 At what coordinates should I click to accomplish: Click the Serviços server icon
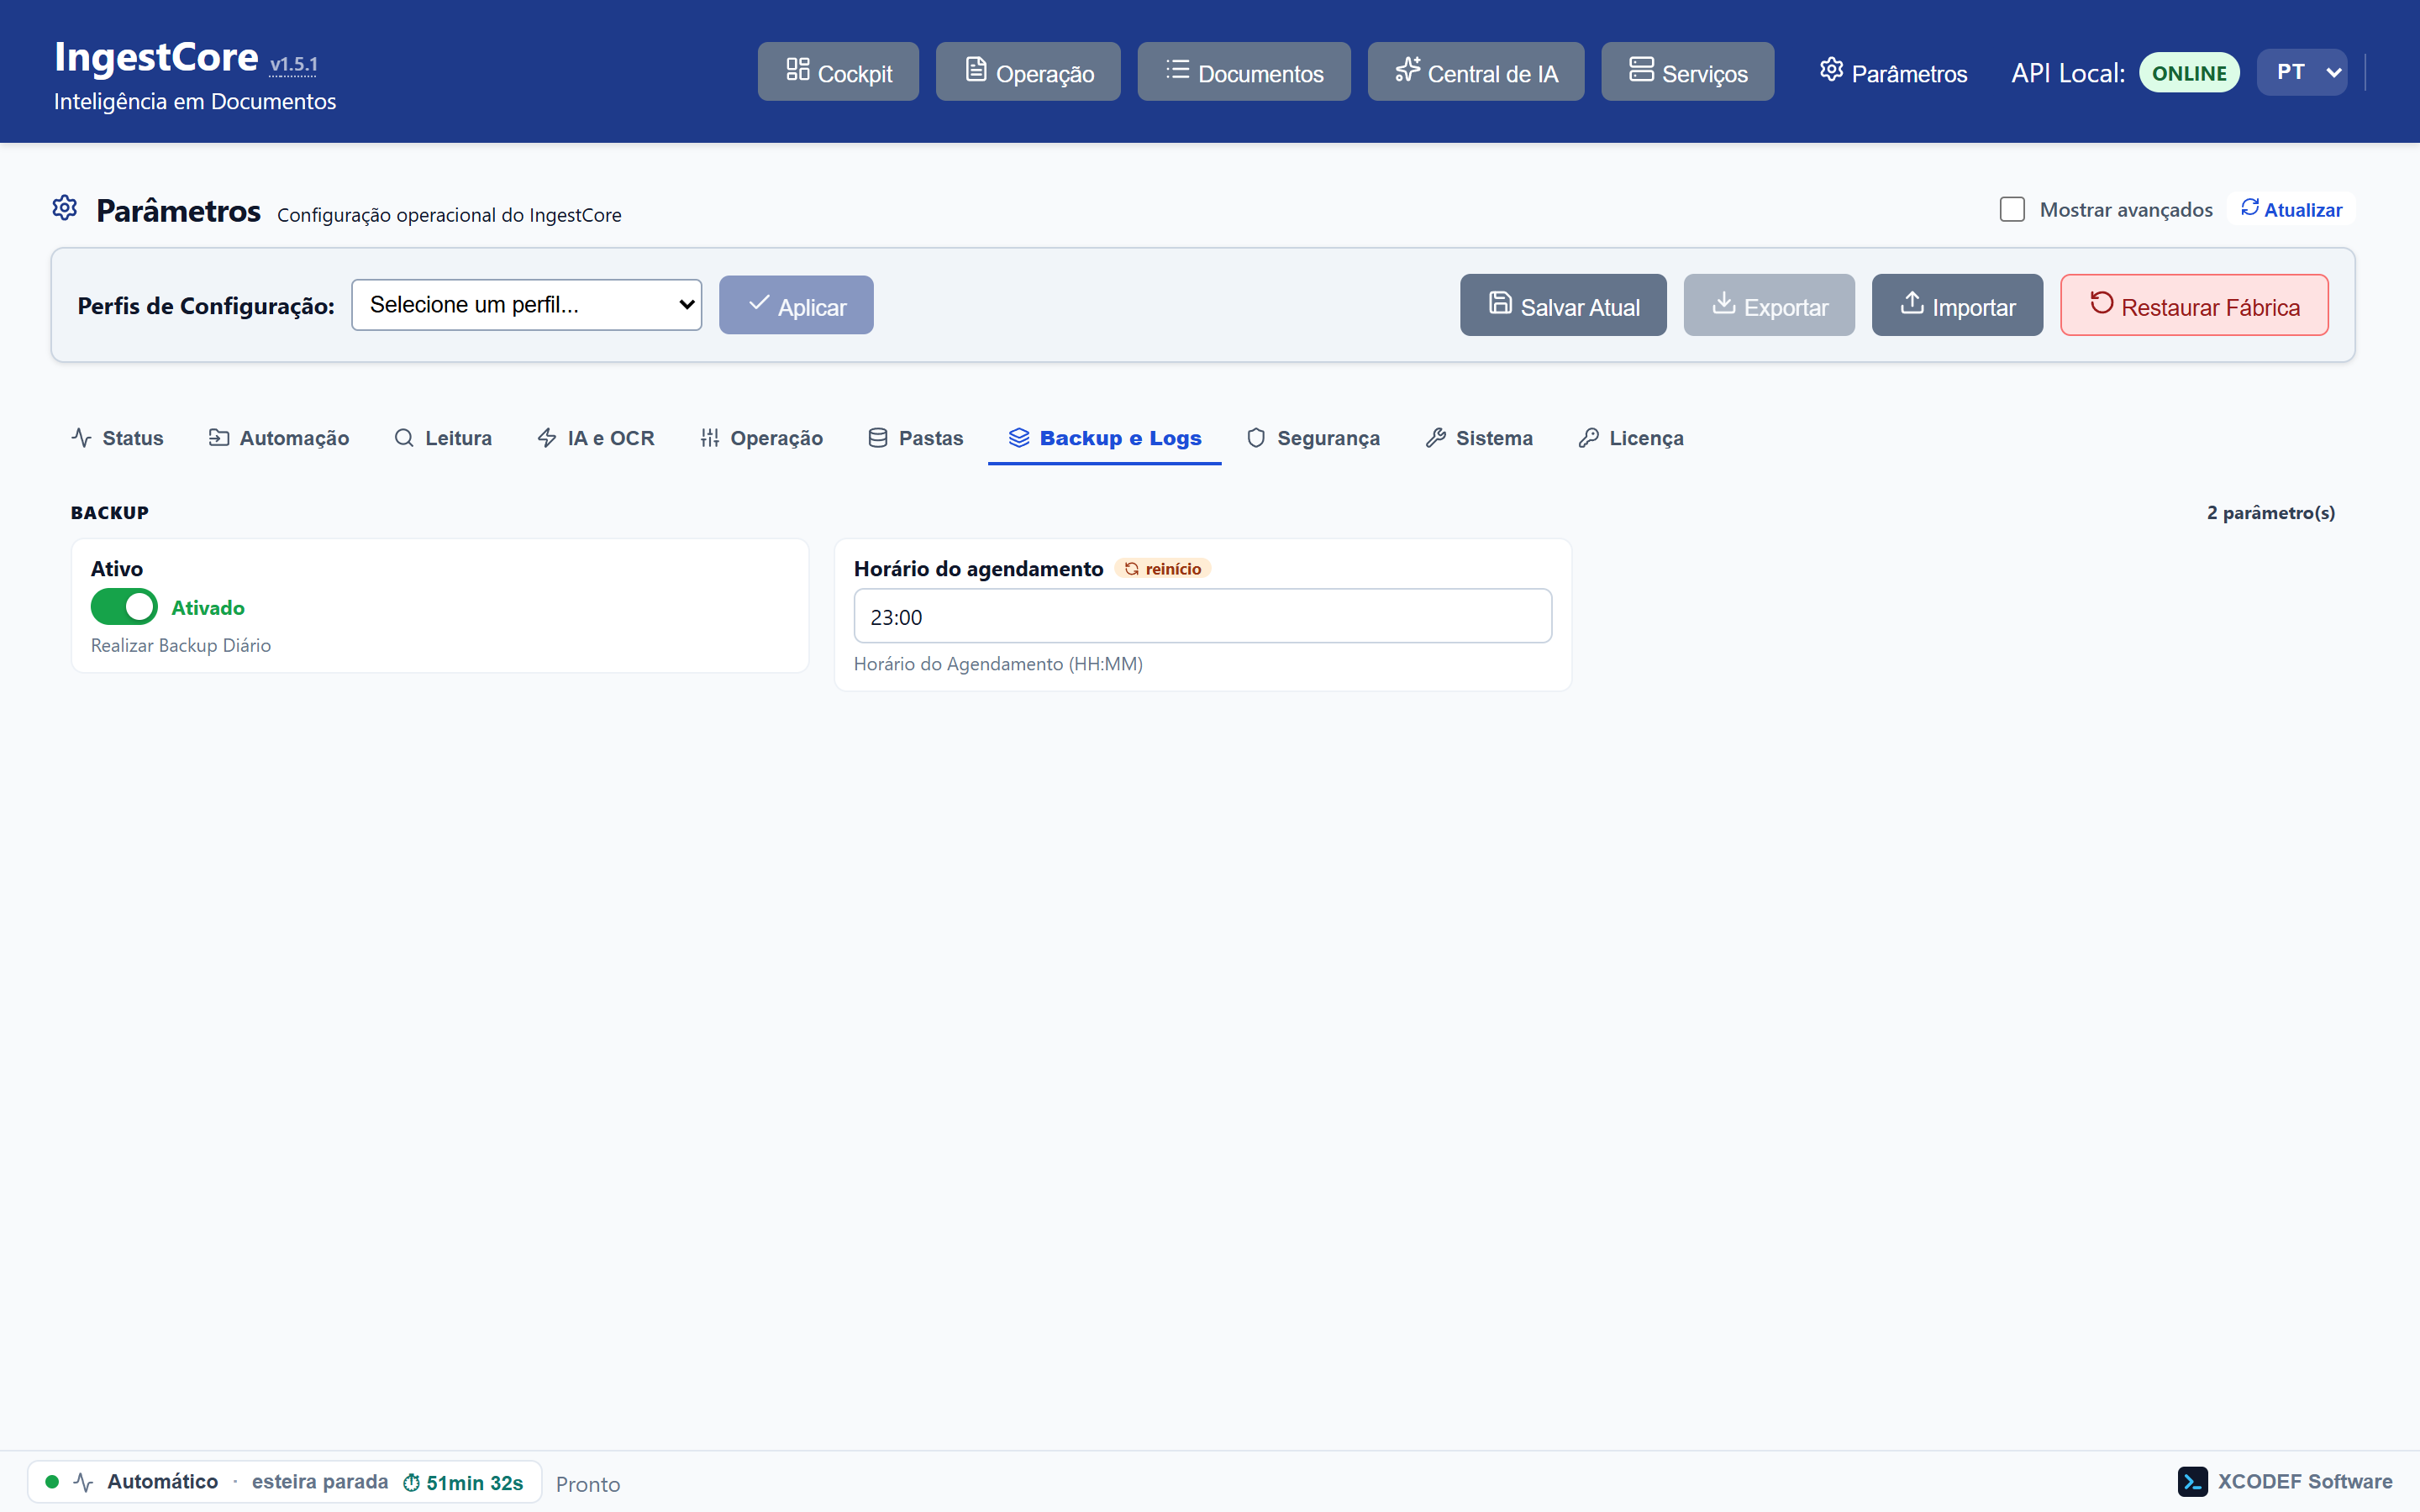pos(1641,69)
